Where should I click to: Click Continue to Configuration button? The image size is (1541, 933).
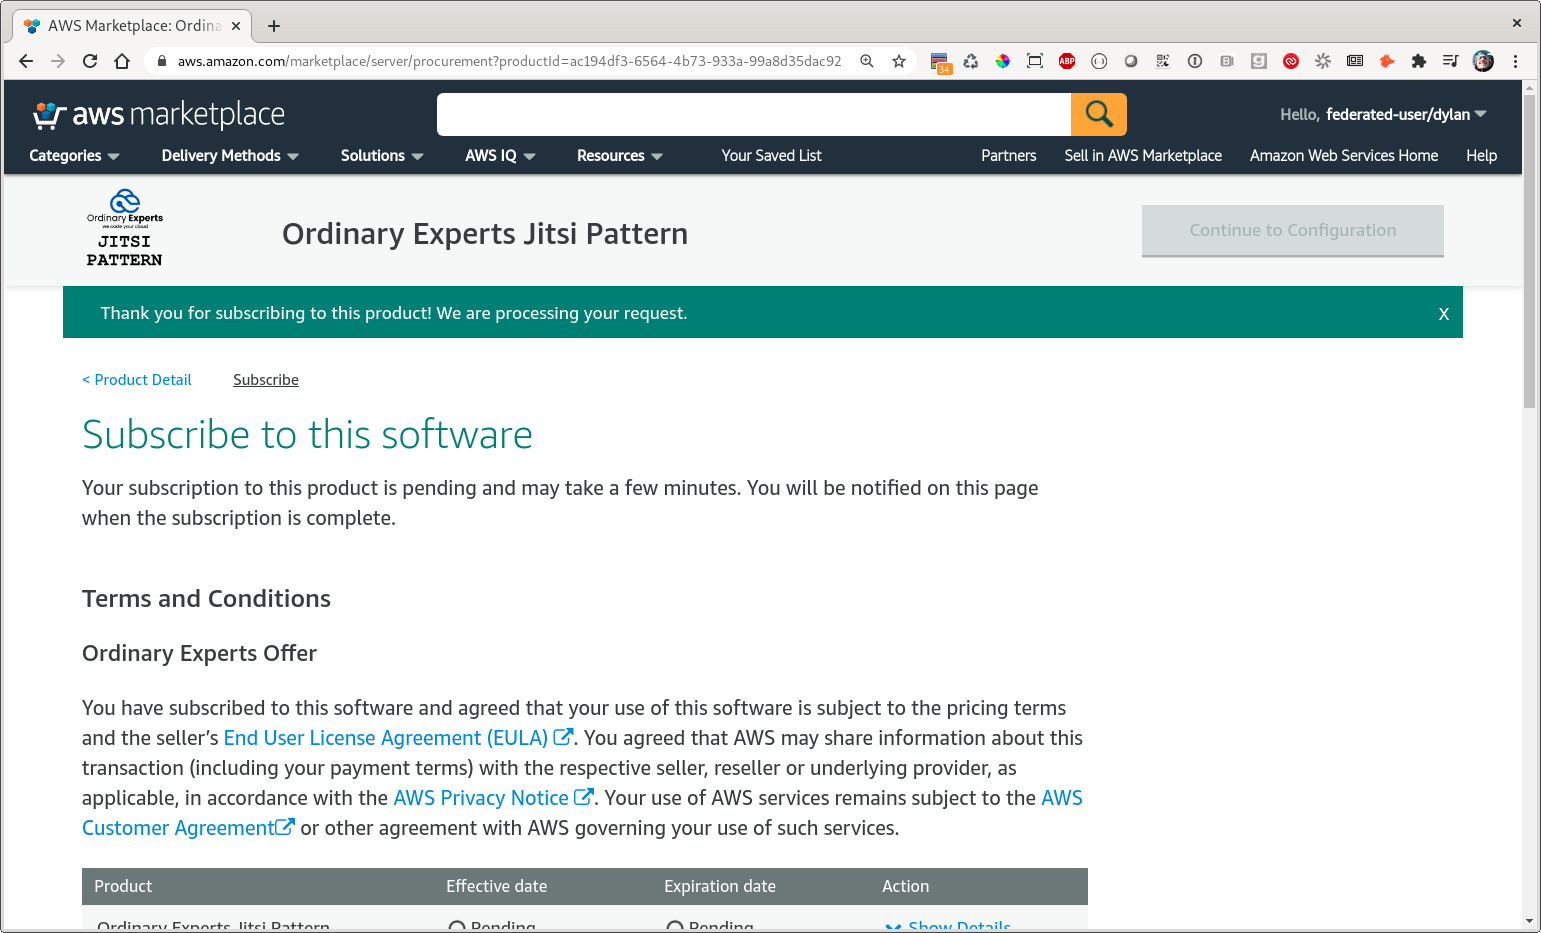1292,231
